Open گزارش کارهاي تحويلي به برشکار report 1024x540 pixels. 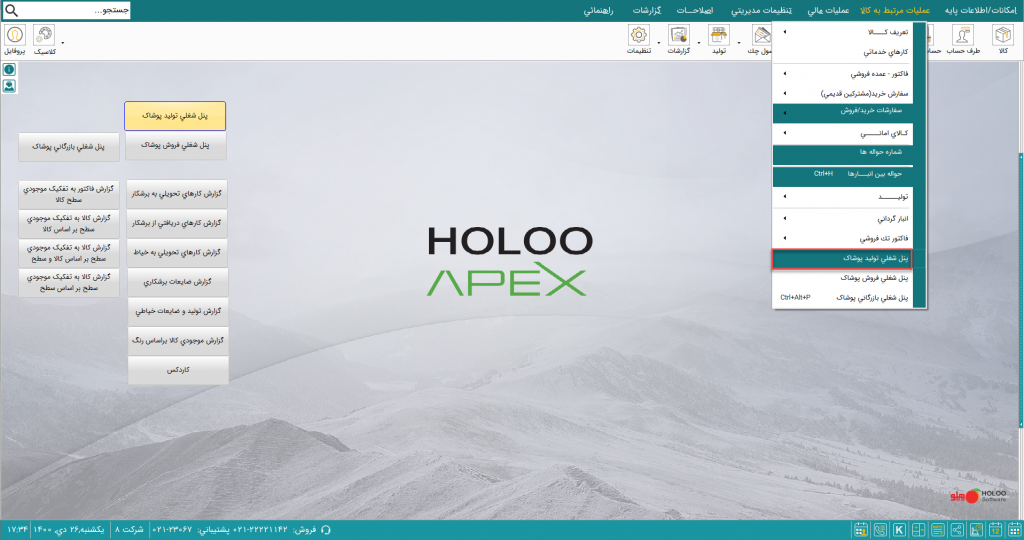[x=177, y=194]
